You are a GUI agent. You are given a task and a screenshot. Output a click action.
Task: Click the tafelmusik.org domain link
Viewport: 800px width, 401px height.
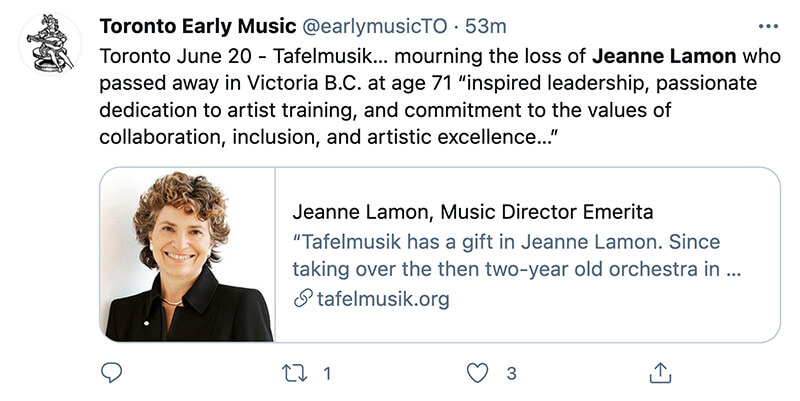coord(382,298)
